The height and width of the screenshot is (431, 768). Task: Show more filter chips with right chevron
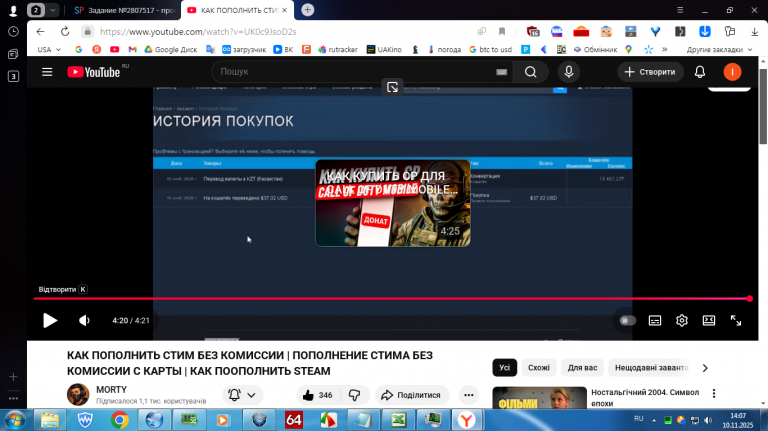click(705, 368)
